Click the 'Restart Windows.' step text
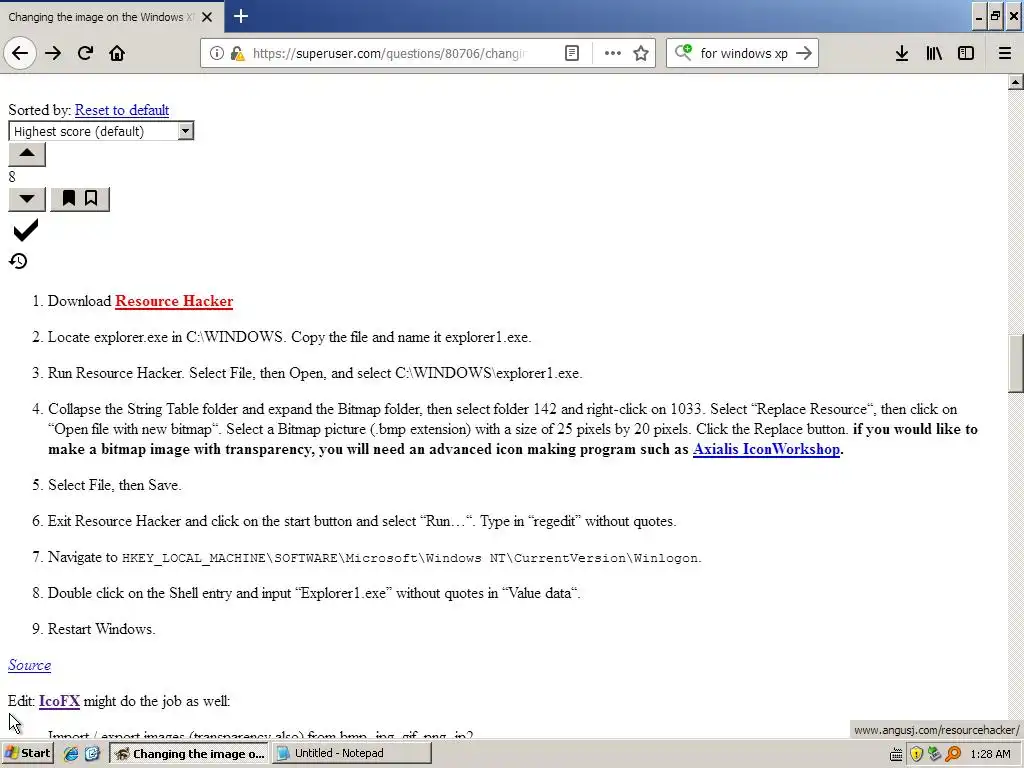This screenshot has width=1024, height=768. pos(101,629)
